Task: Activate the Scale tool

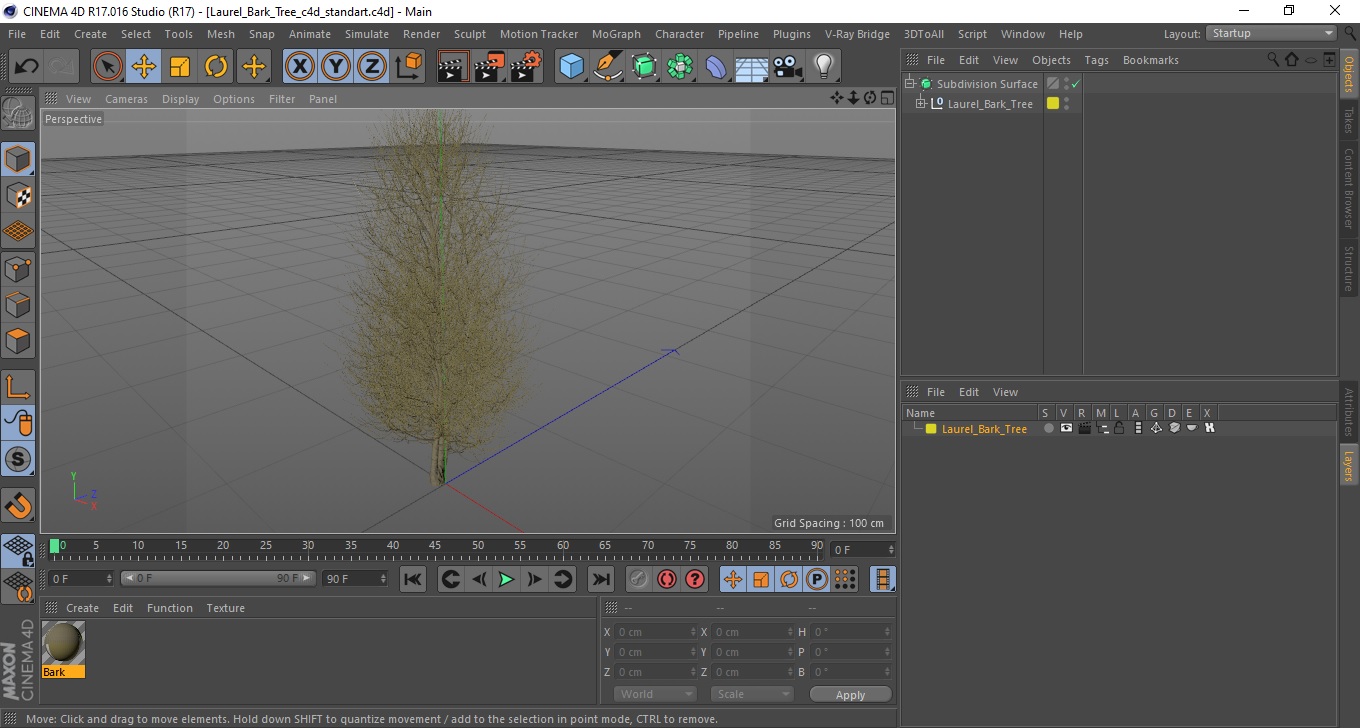Action: pos(180,67)
